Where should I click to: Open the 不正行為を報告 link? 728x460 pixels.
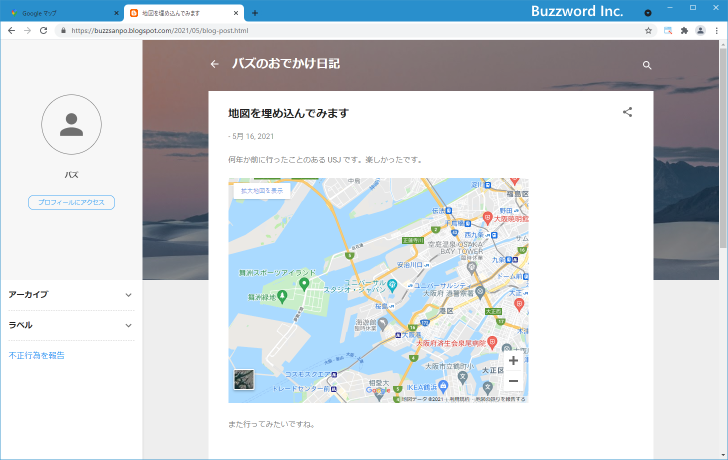point(37,356)
